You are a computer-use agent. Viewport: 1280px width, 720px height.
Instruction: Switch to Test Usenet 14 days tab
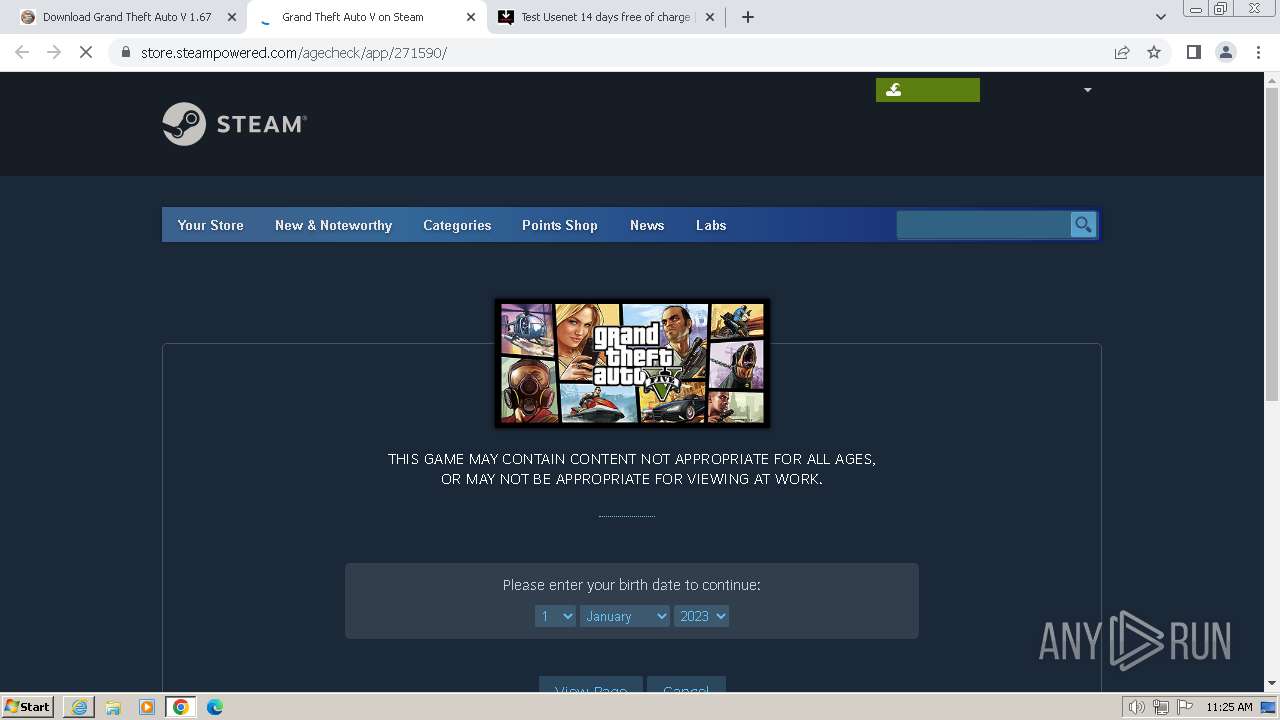[607, 17]
